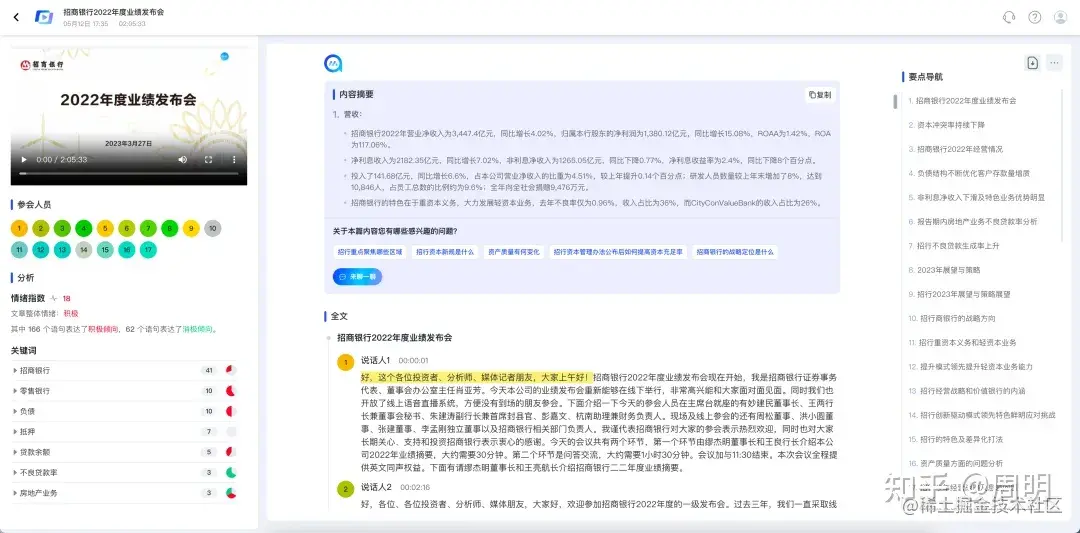Click the export document icon
The image size is (1080, 533).
click(1032, 63)
